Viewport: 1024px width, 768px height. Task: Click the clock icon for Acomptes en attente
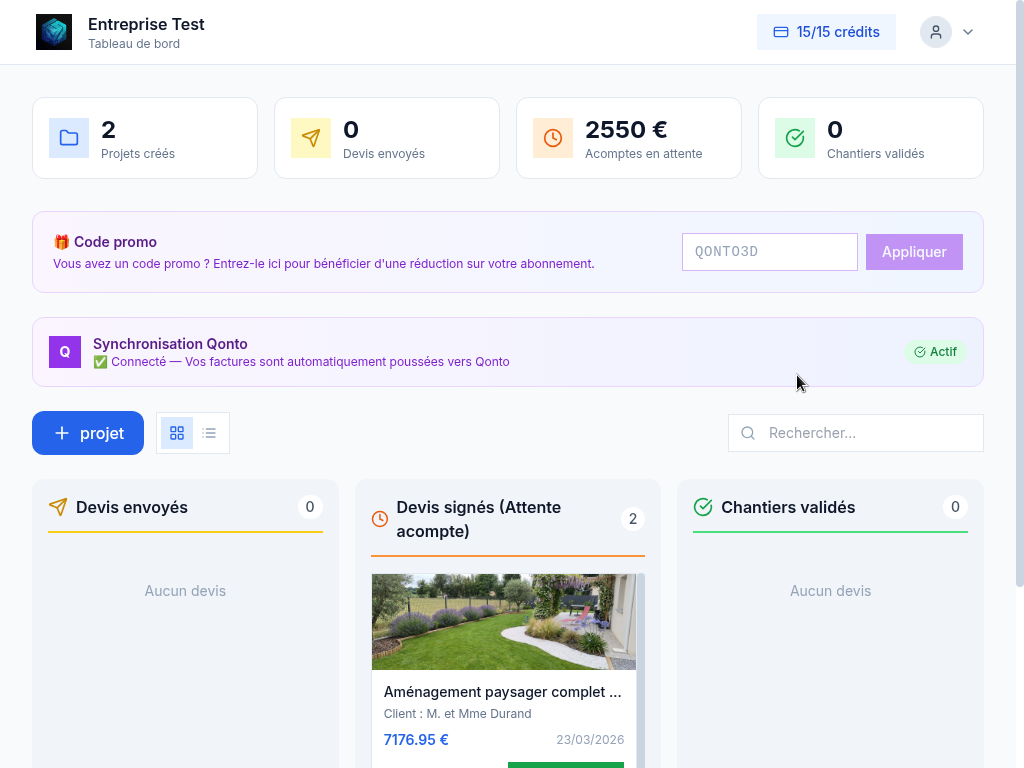[553, 138]
